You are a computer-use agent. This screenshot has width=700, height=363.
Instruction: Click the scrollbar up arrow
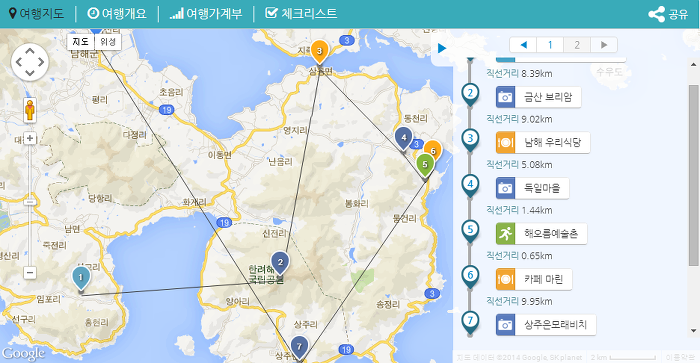point(693,65)
